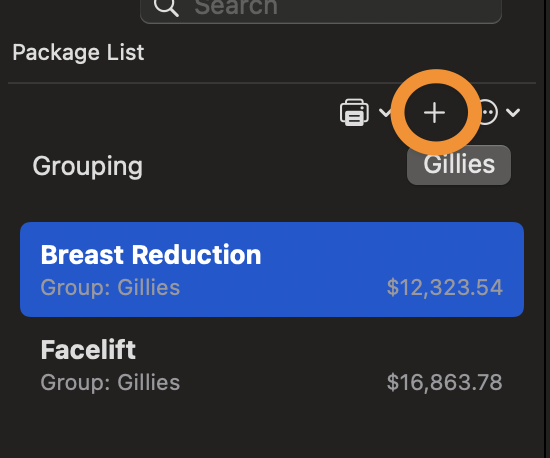The height and width of the screenshot is (458, 550).
Task: Click the divider line under Package List
Action: (x=272, y=83)
